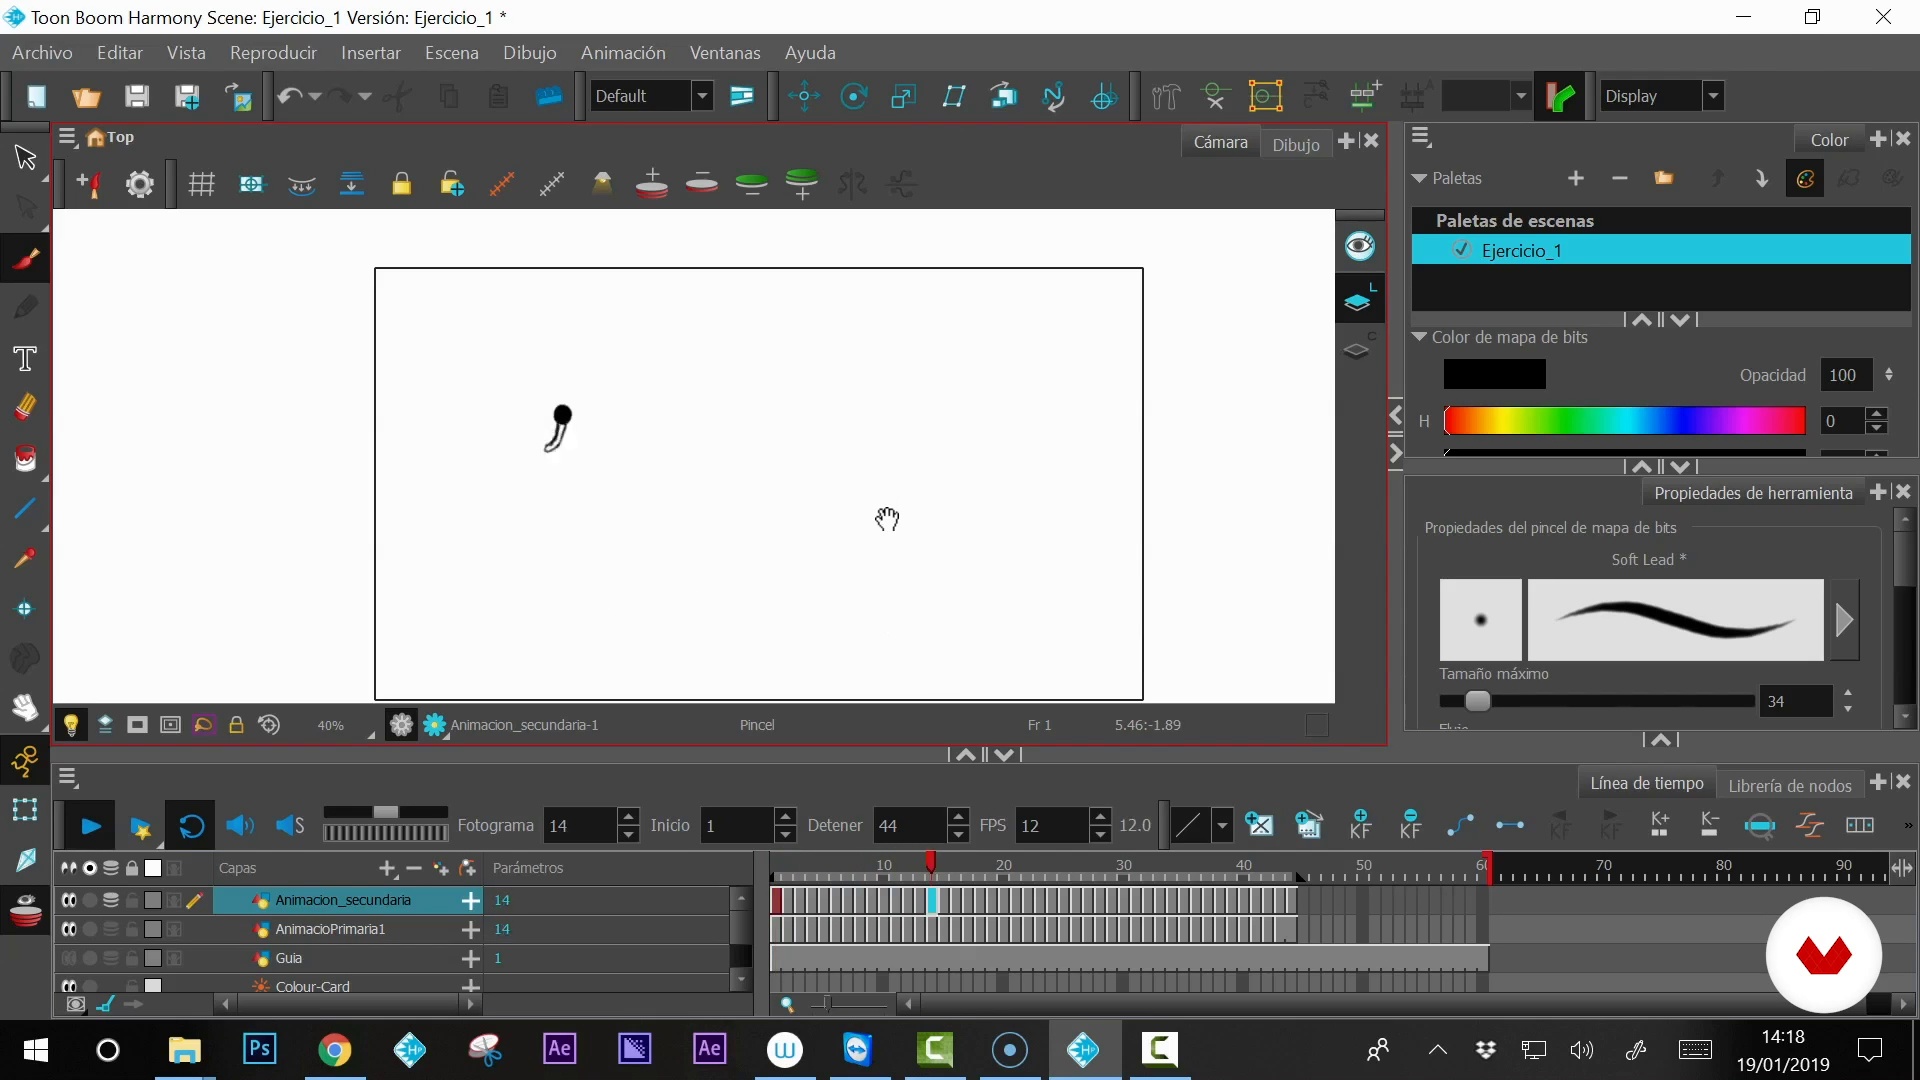Click the Hue rainbow slider

pos(1625,421)
